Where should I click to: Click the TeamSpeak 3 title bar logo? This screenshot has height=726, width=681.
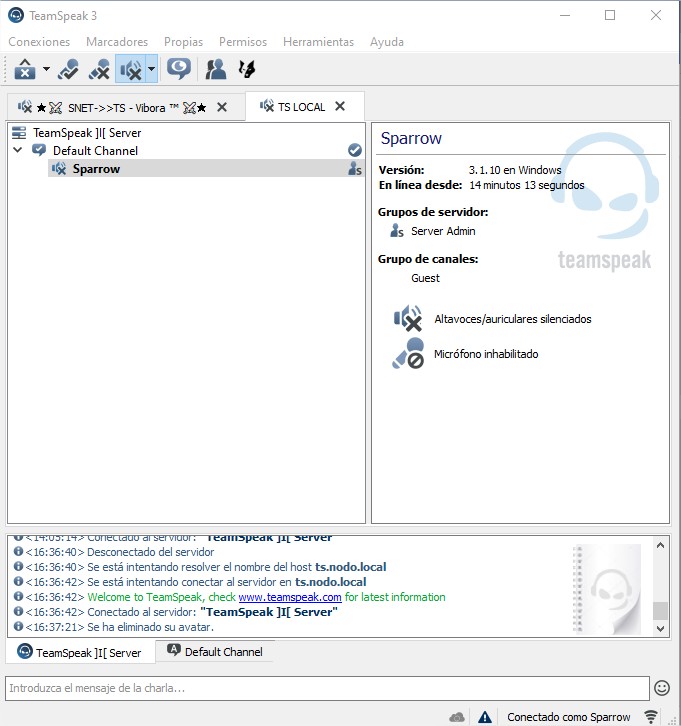(x=16, y=15)
